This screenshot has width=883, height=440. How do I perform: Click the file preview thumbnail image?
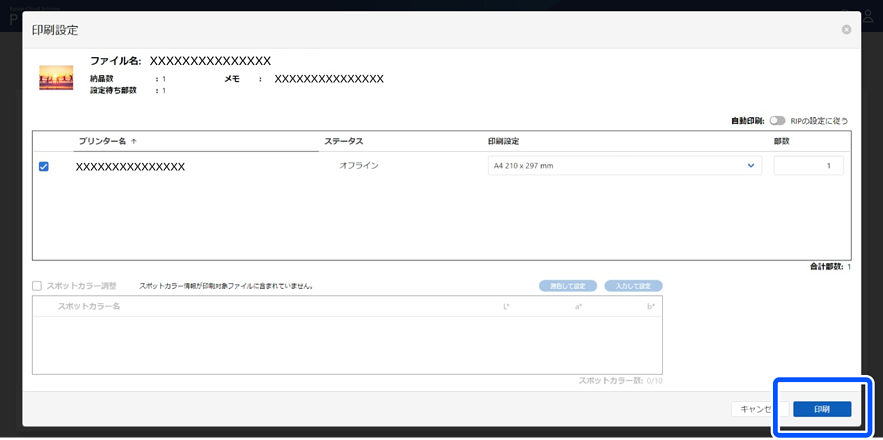(56, 78)
